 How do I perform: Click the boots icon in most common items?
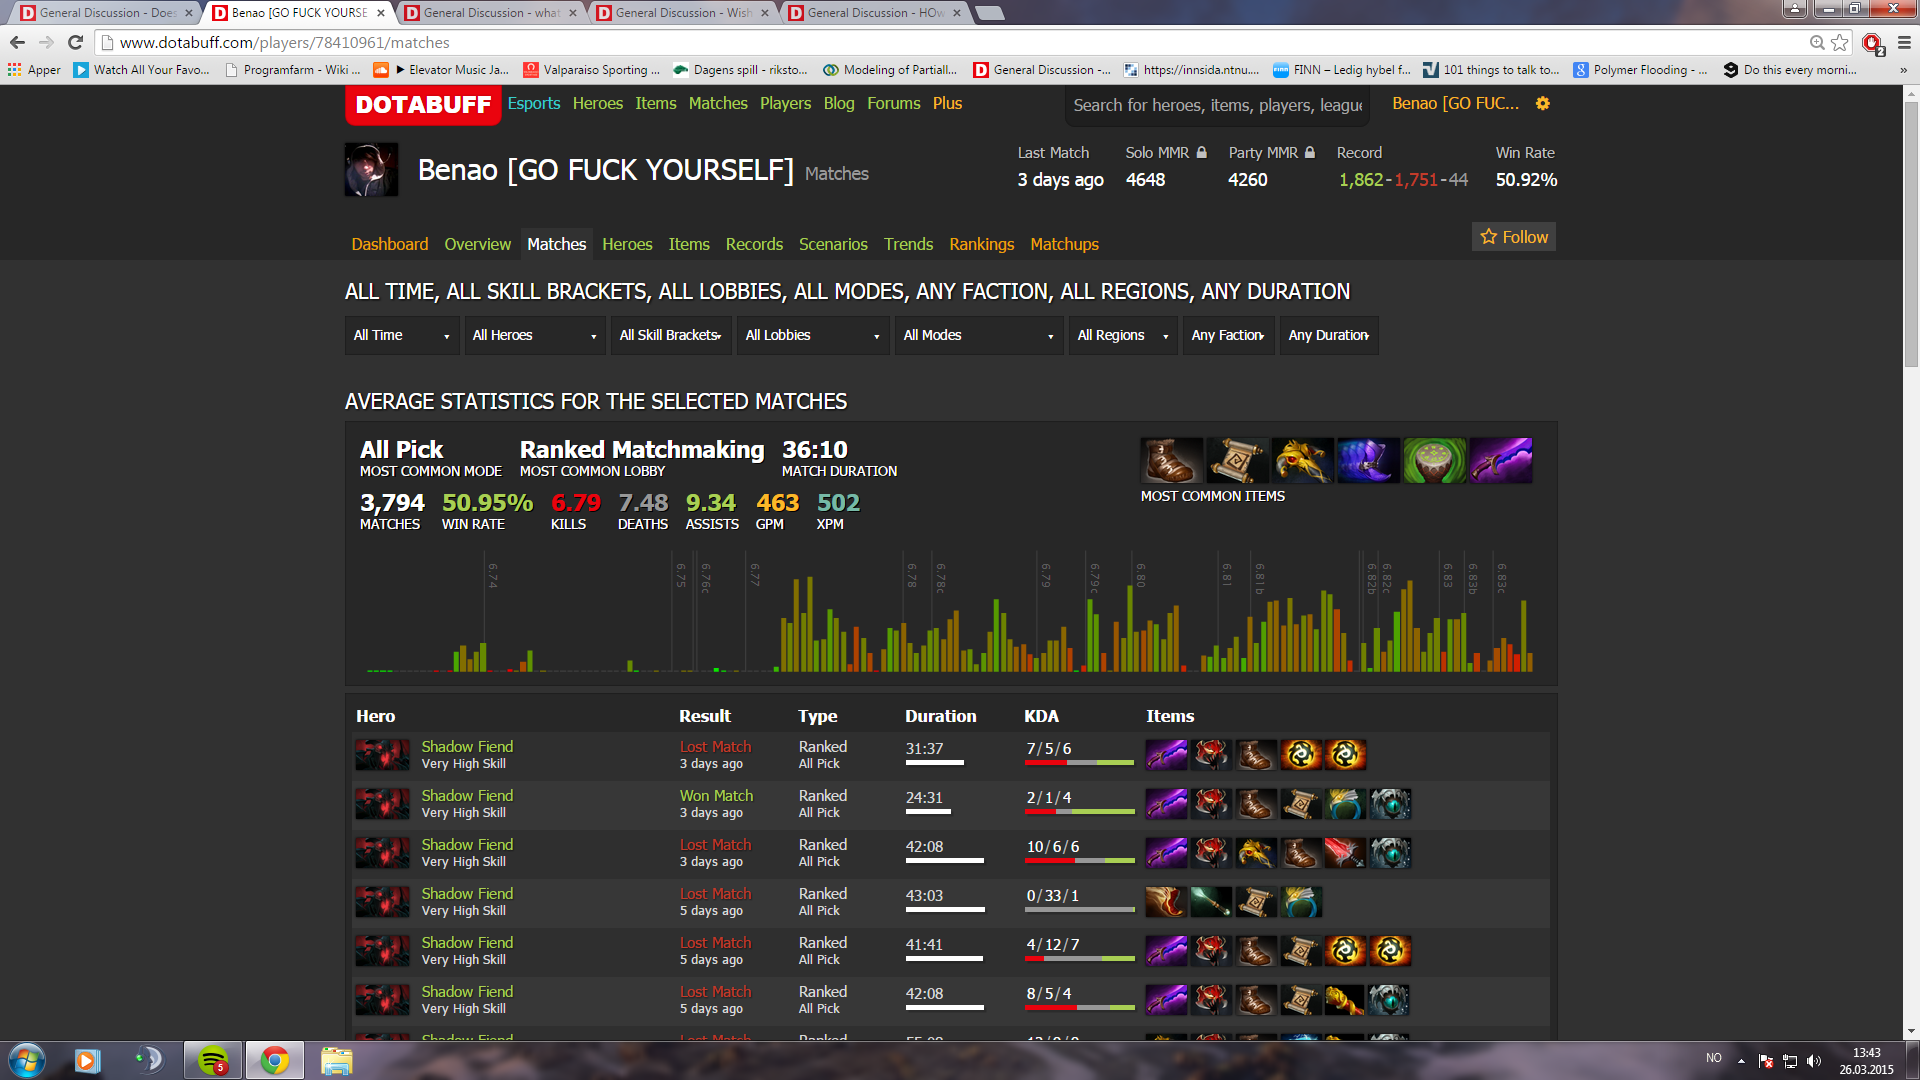click(1172, 461)
